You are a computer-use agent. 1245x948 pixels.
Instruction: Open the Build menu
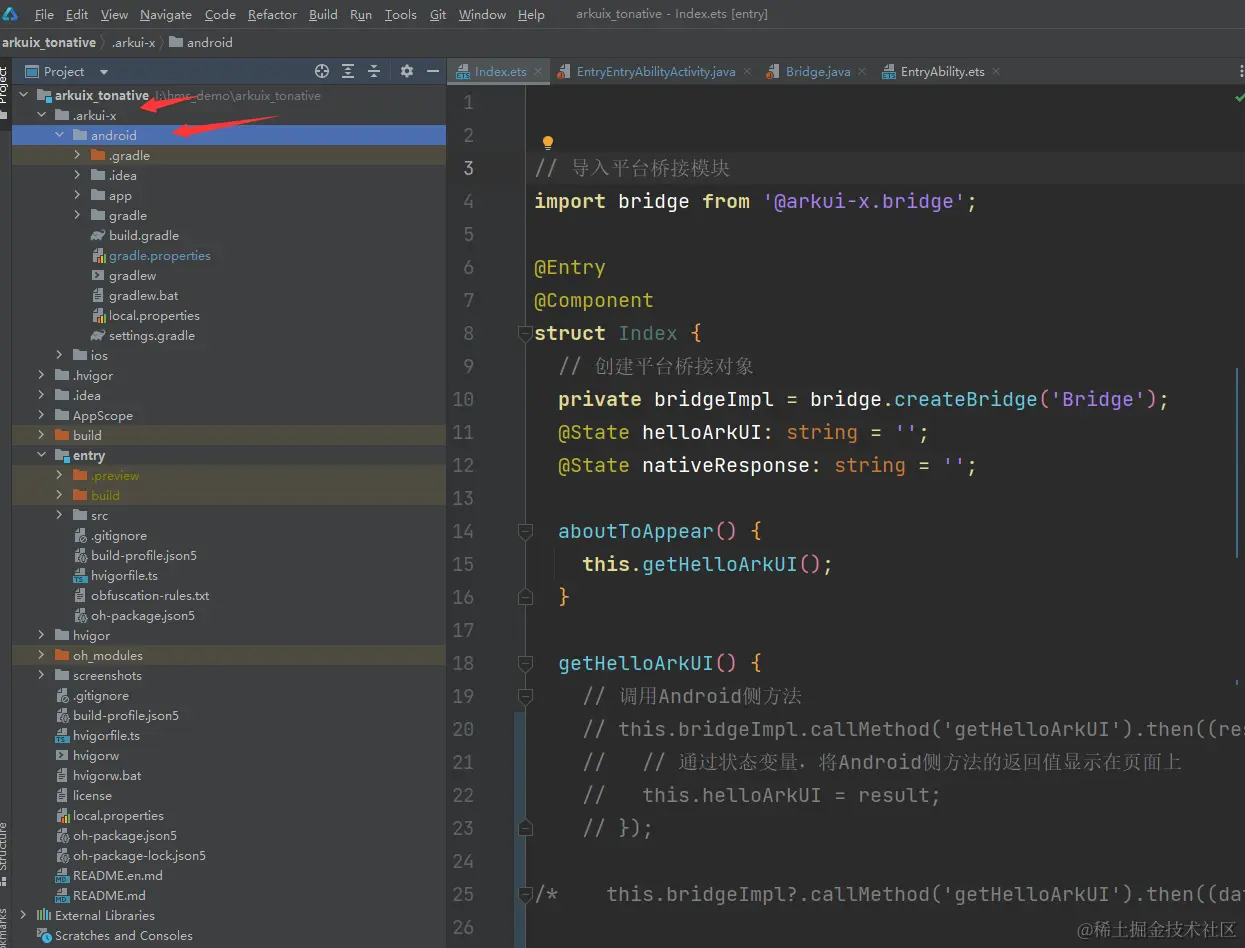[x=323, y=15]
